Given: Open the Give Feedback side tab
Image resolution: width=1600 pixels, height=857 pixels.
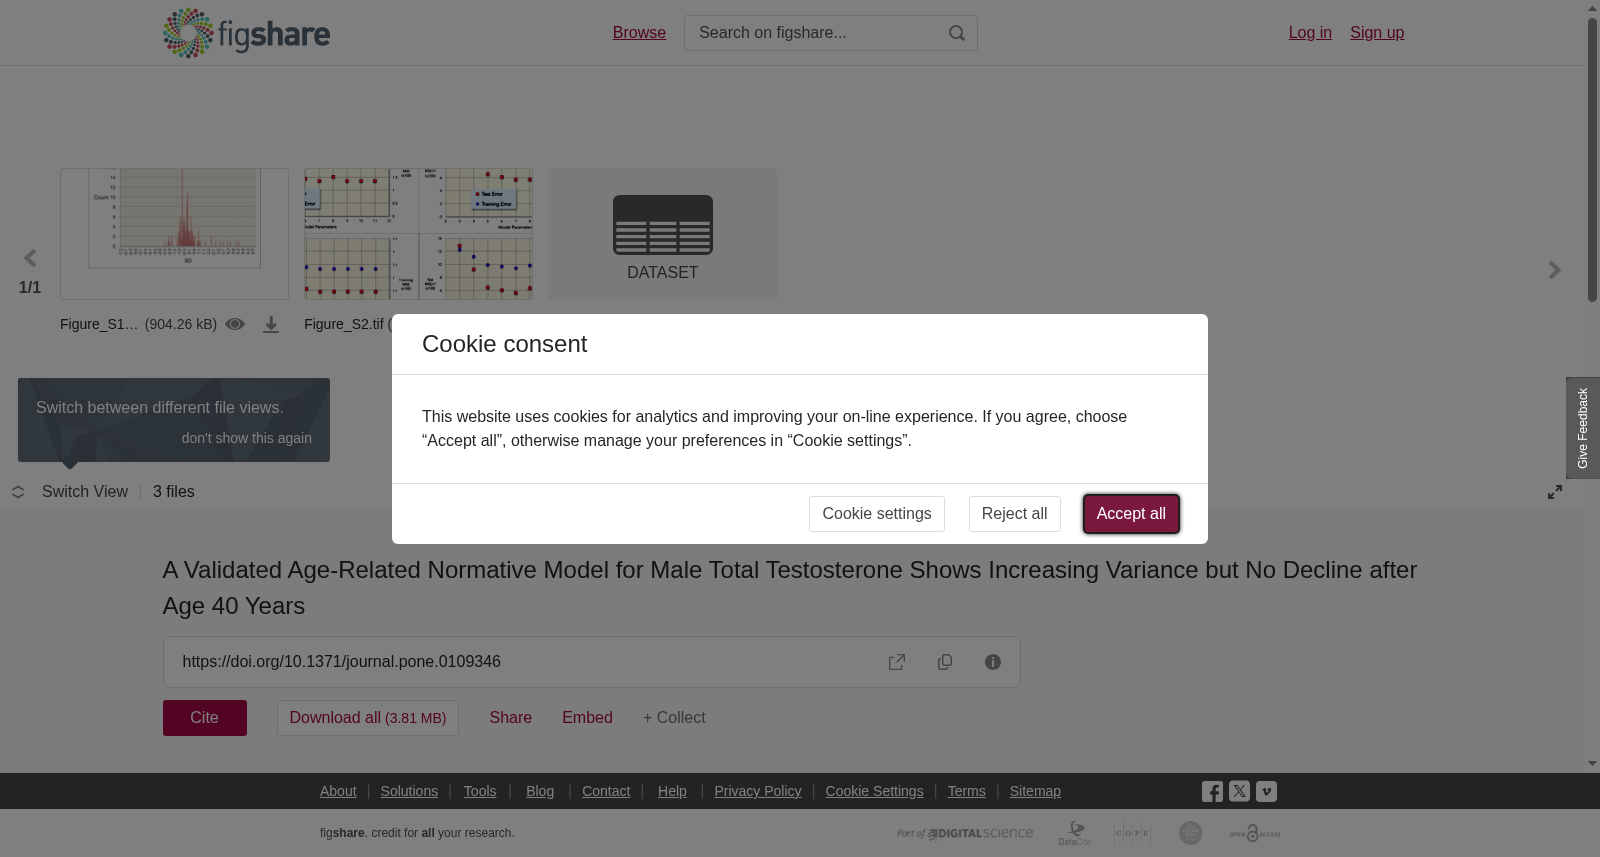Looking at the screenshot, I should (x=1583, y=428).
